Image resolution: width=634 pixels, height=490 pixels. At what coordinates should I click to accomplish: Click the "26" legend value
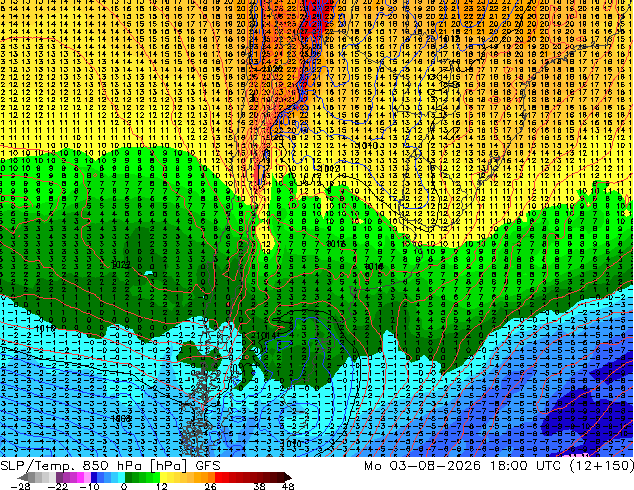click(x=210, y=486)
